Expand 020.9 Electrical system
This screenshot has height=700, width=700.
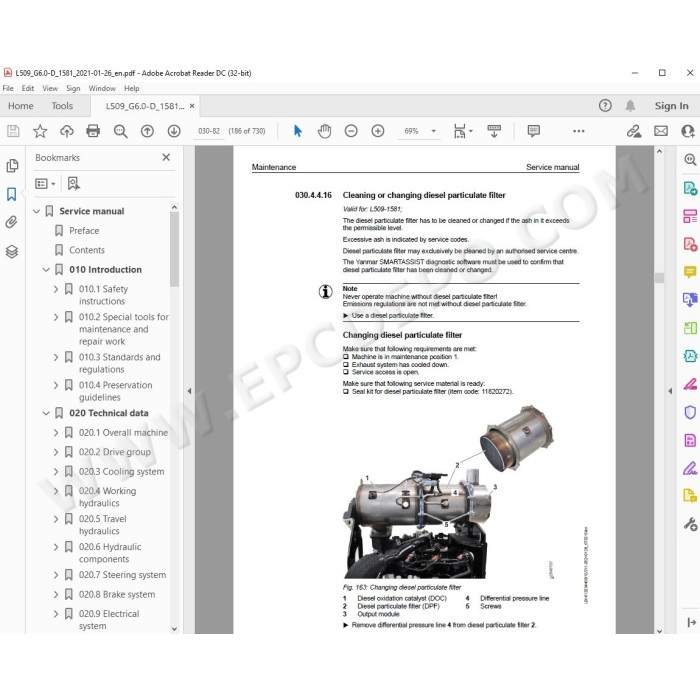56,614
